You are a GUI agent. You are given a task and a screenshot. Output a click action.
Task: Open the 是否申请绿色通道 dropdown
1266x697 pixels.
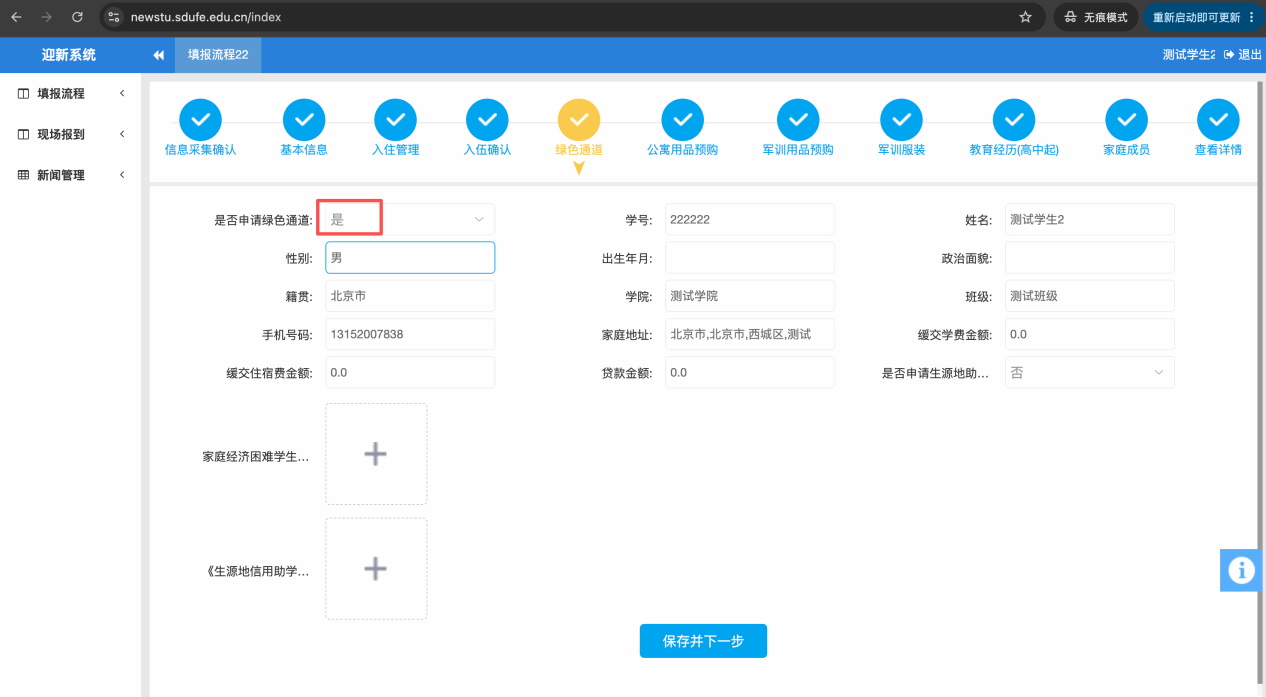[x=410, y=219]
